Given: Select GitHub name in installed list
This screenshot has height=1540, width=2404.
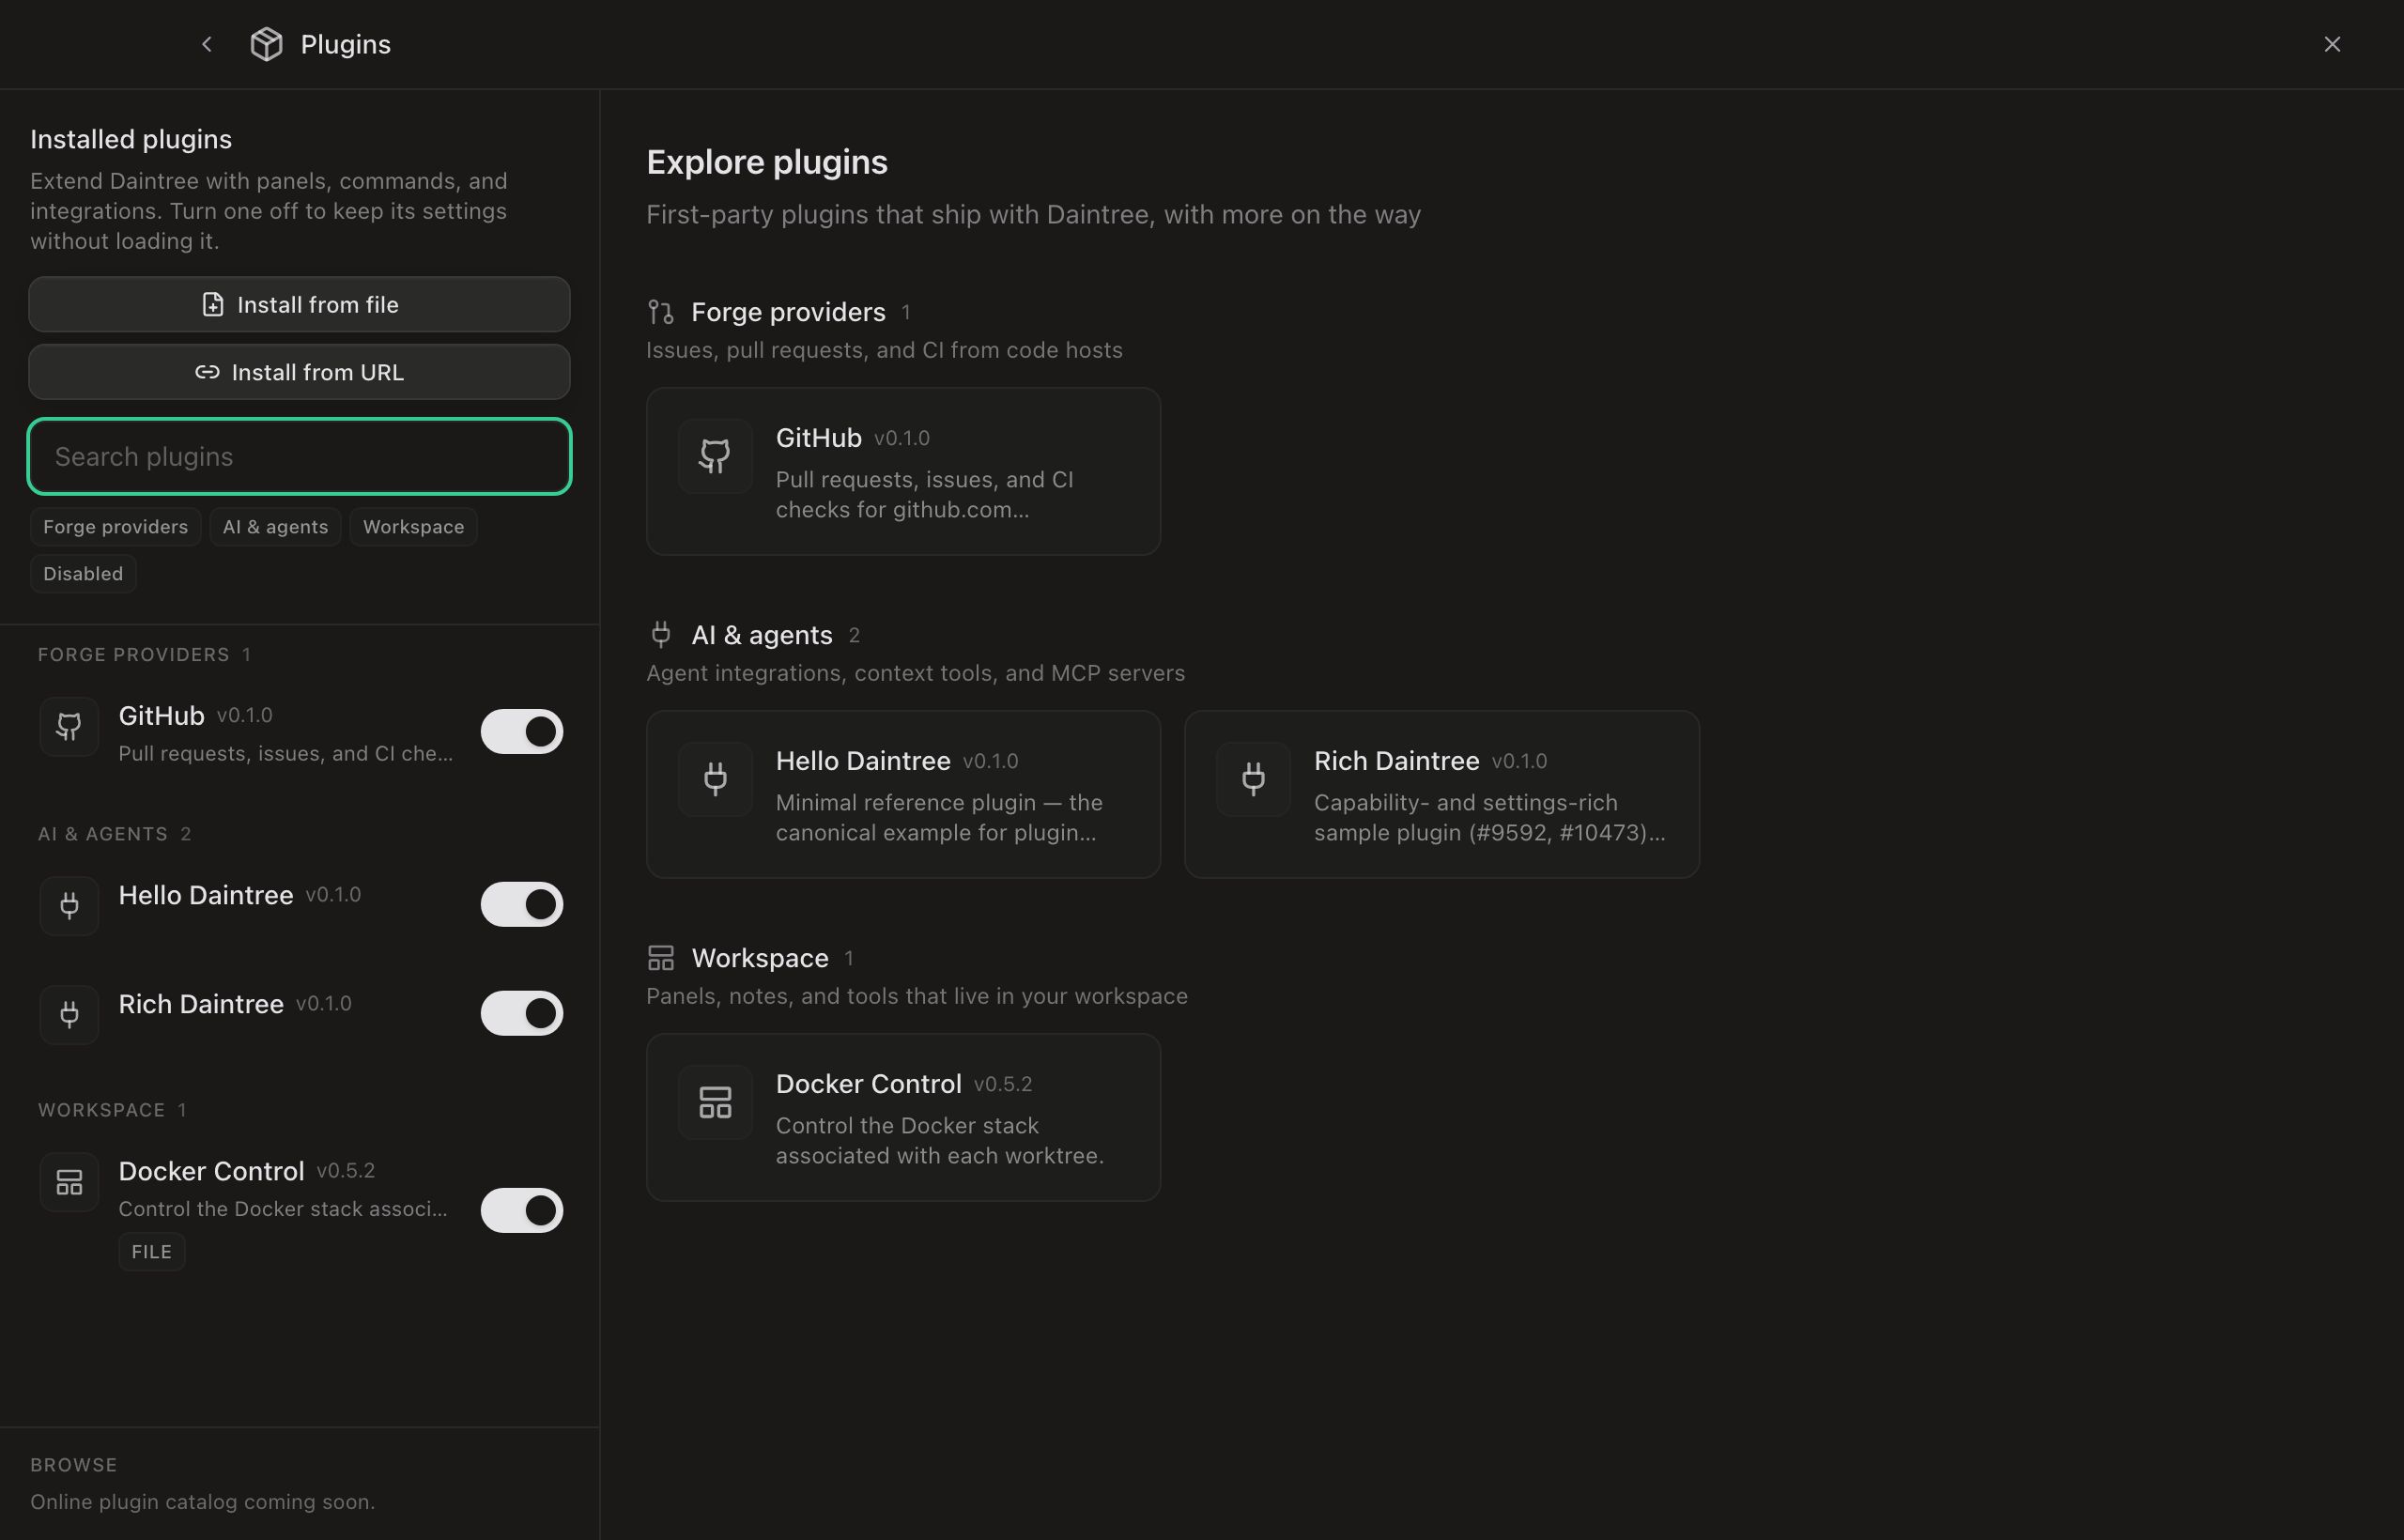Looking at the screenshot, I should click(161, 716).
